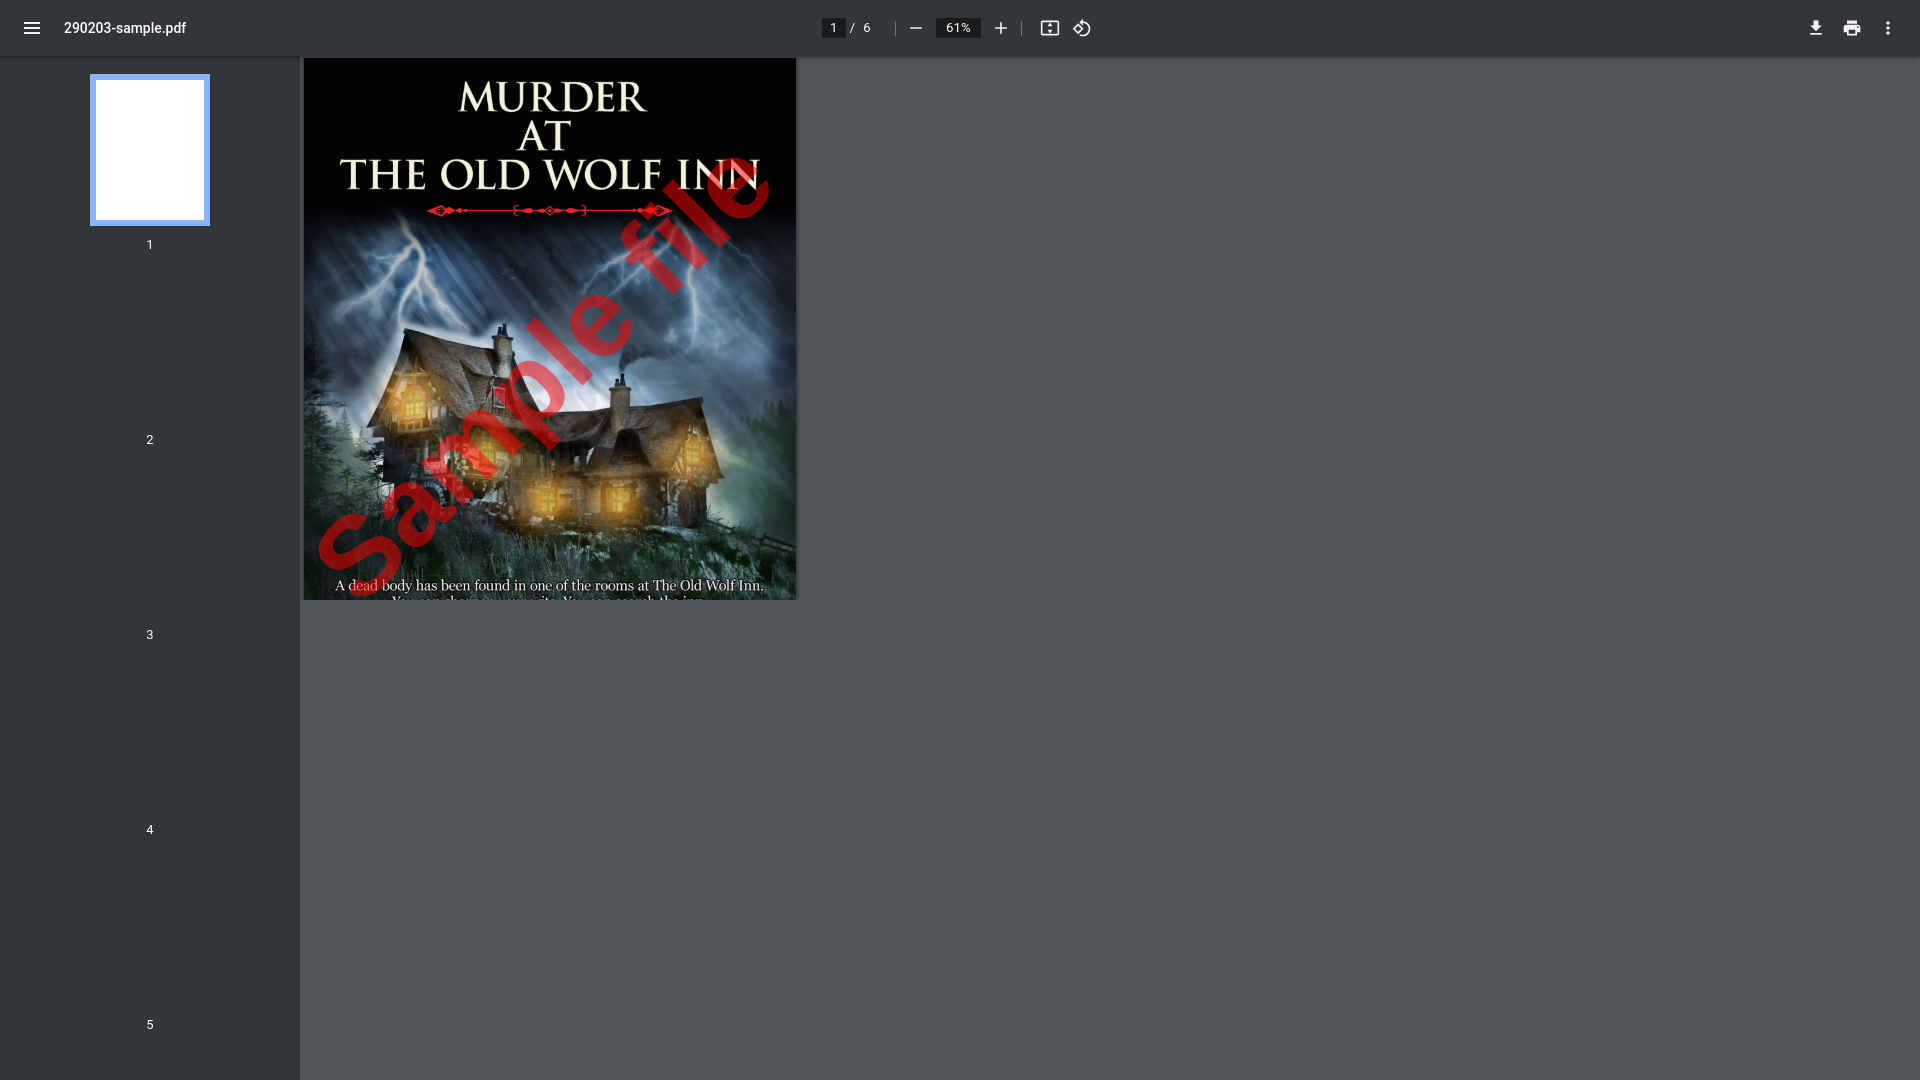
Task: Click the fit to page icon
Action: 1049,28
